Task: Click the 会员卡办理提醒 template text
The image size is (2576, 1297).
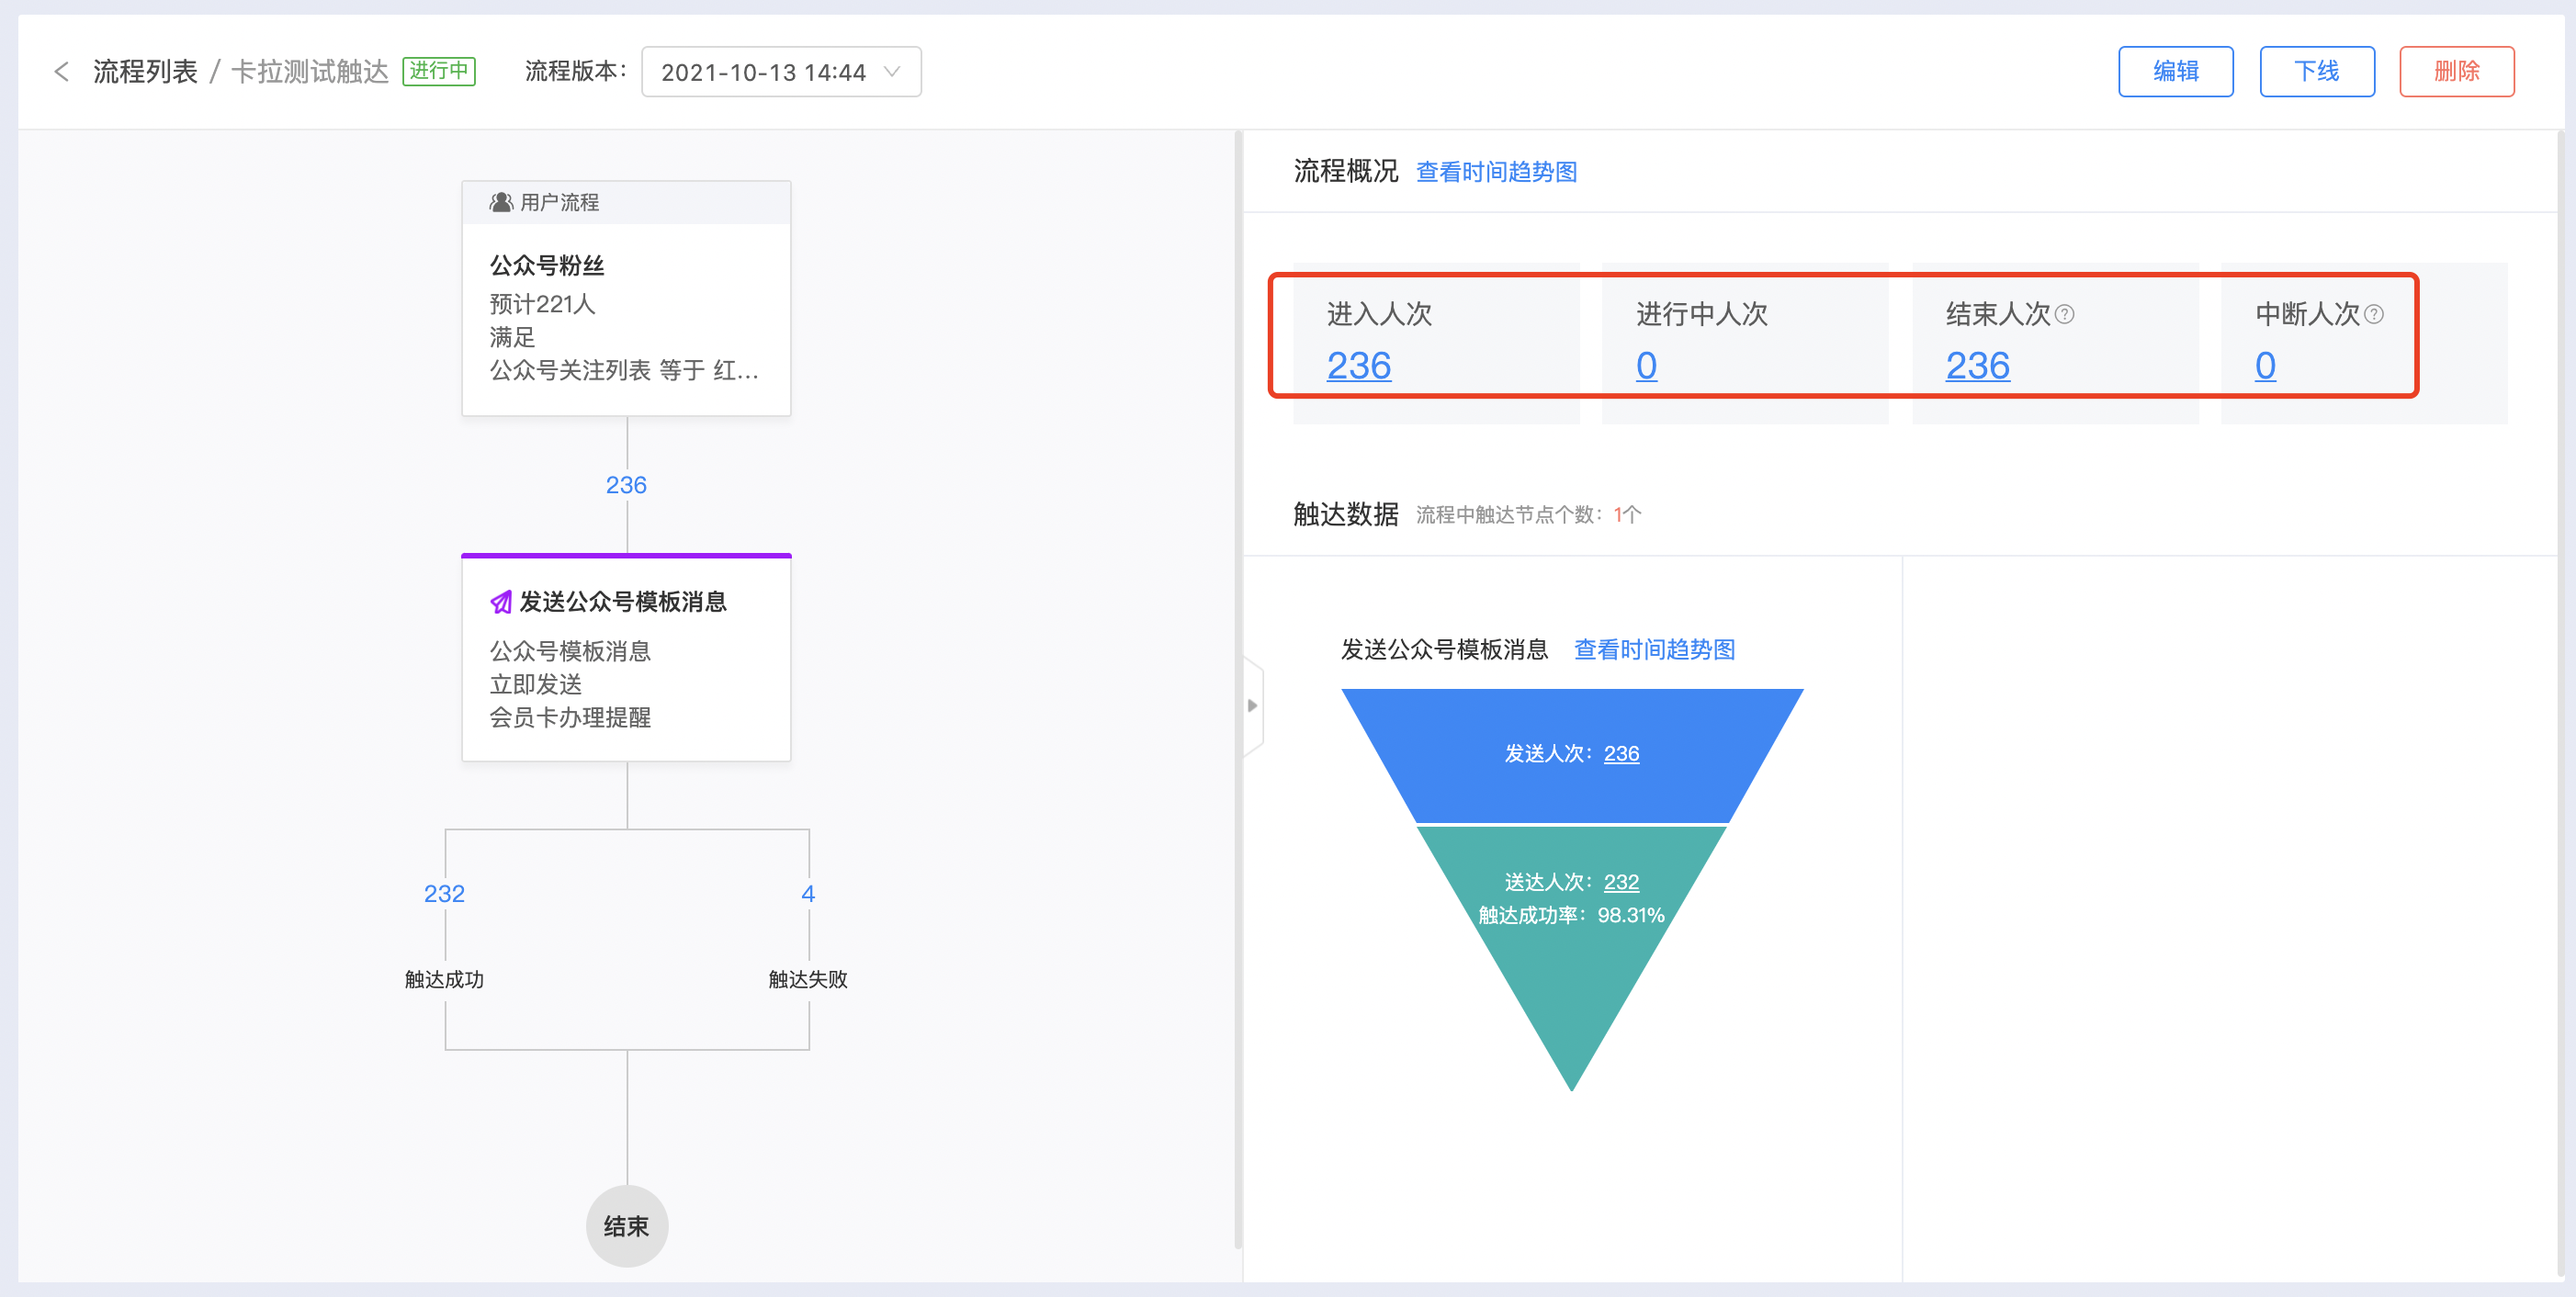Action: pos(570,718)
